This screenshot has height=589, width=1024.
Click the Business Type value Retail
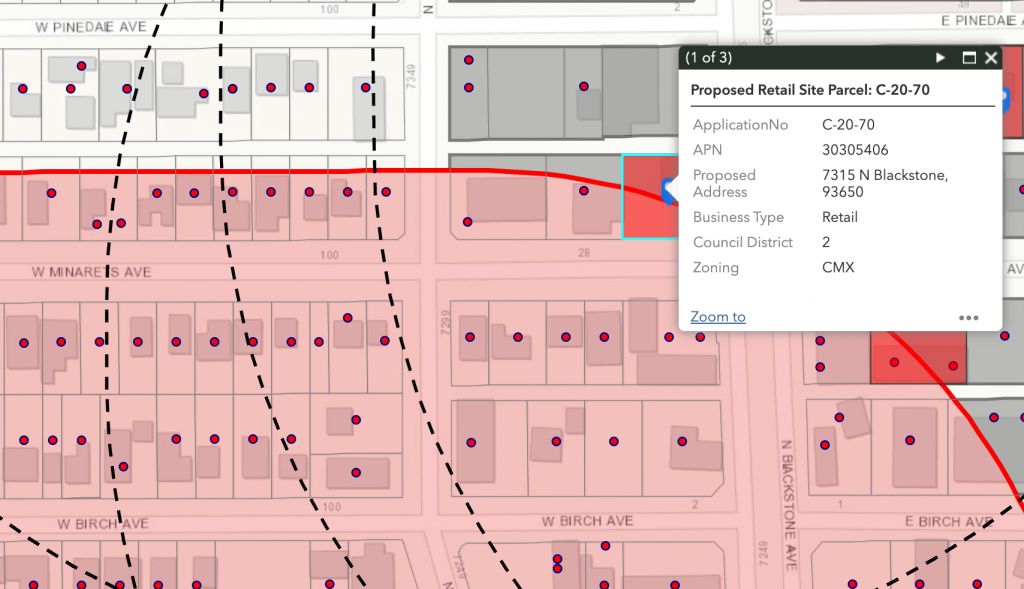(x=840, y=217)
